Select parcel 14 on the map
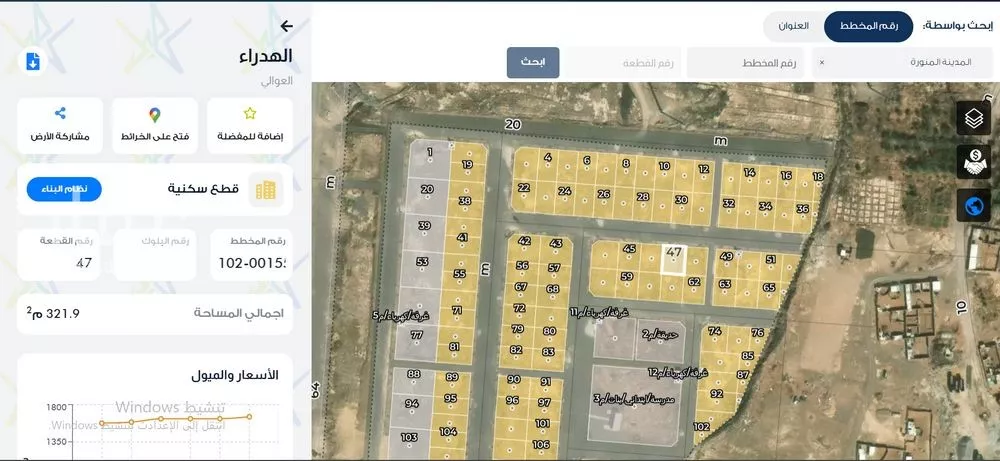 click(749, 172)
